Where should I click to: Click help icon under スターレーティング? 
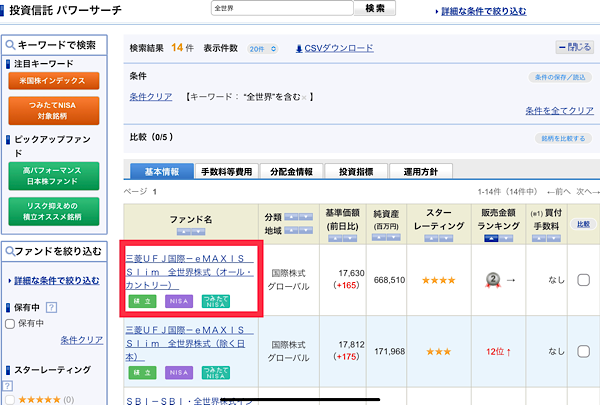point(8,385)
